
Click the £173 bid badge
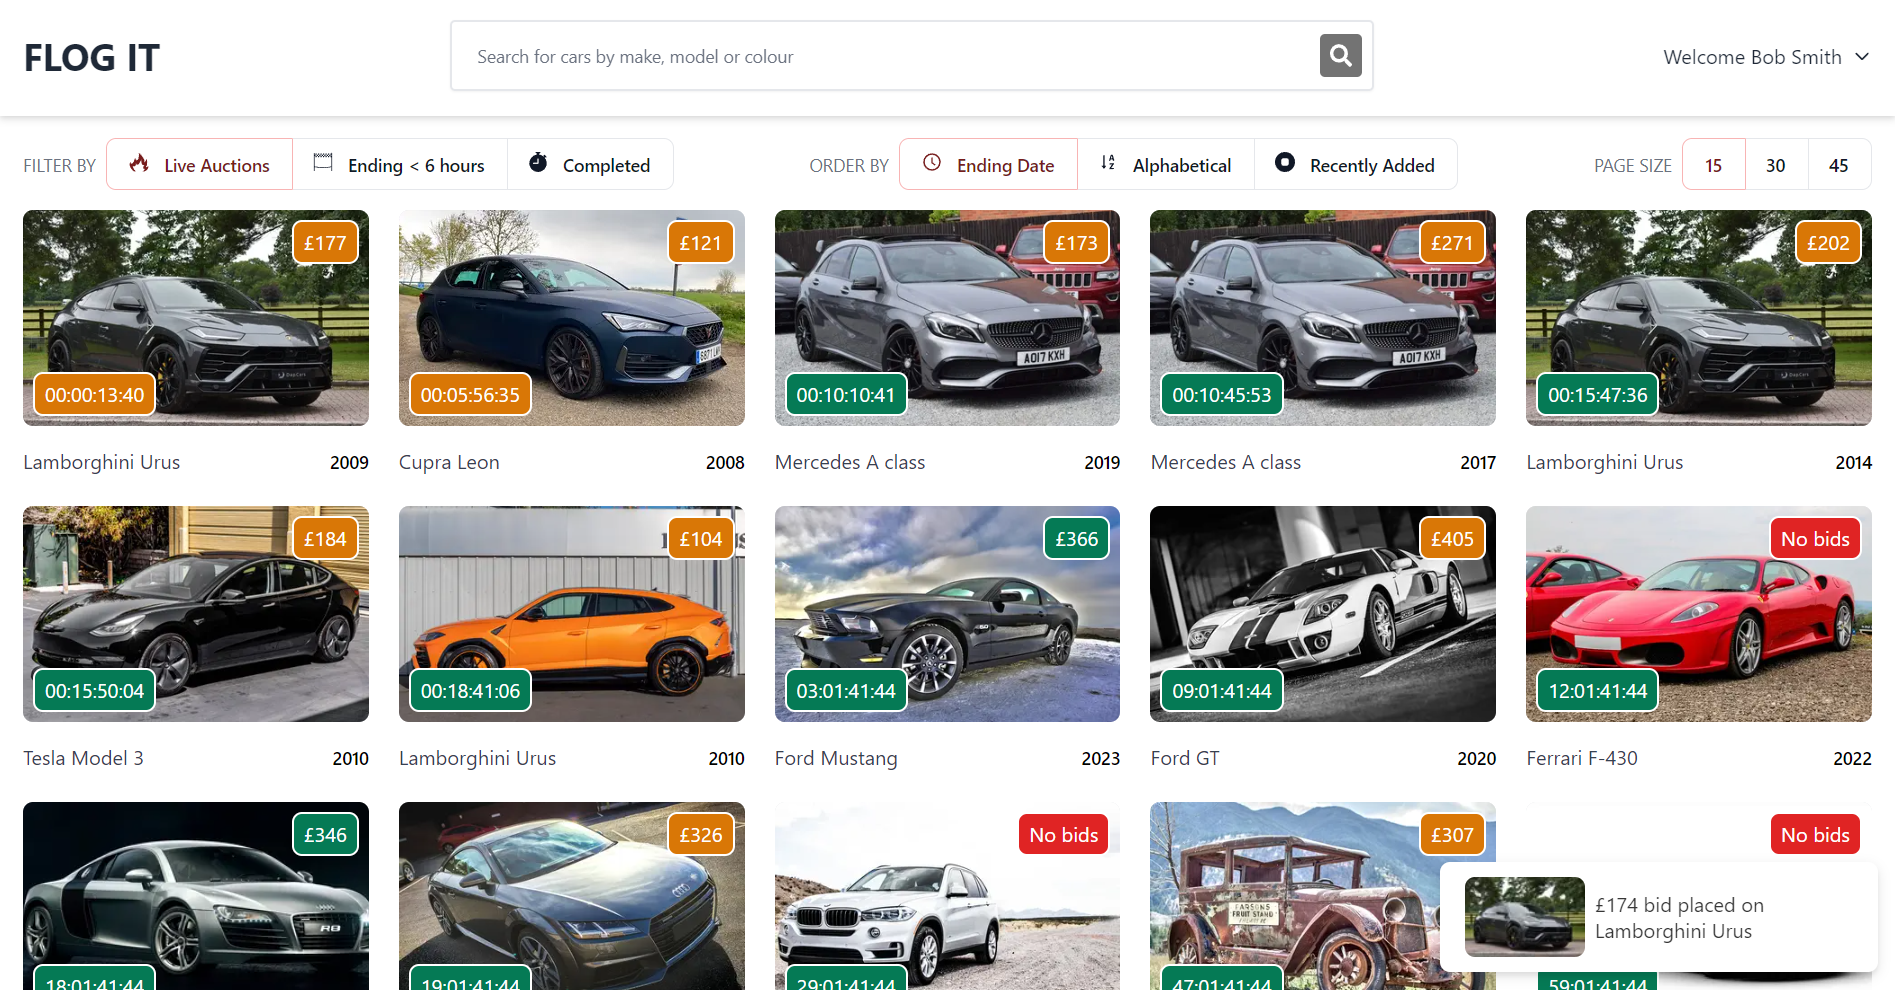[1077, 243]
